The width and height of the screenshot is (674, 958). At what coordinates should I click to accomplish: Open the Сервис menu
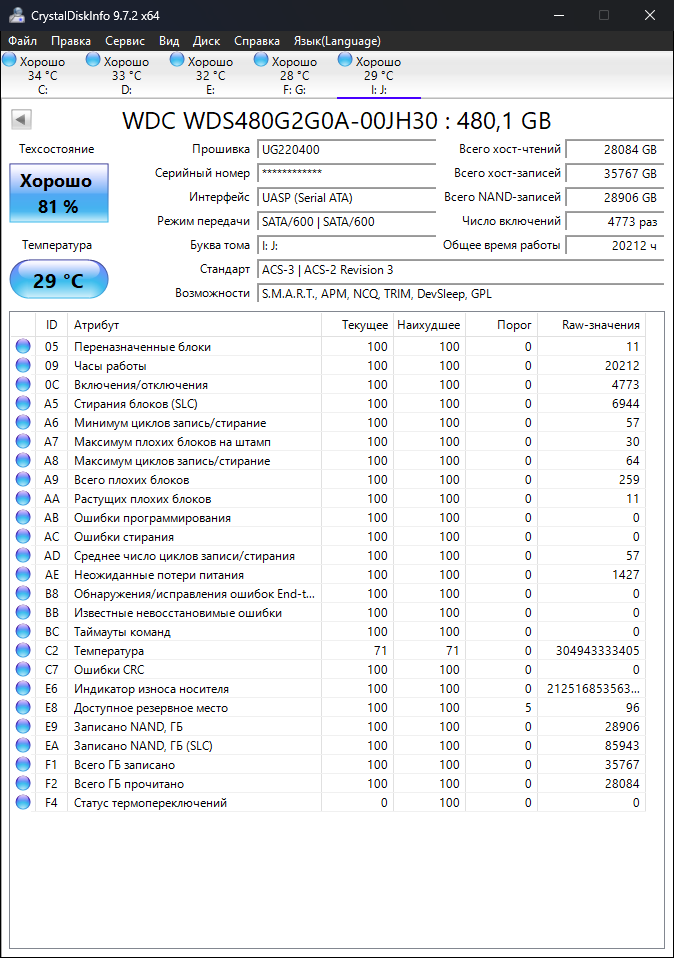click(125, 41)
